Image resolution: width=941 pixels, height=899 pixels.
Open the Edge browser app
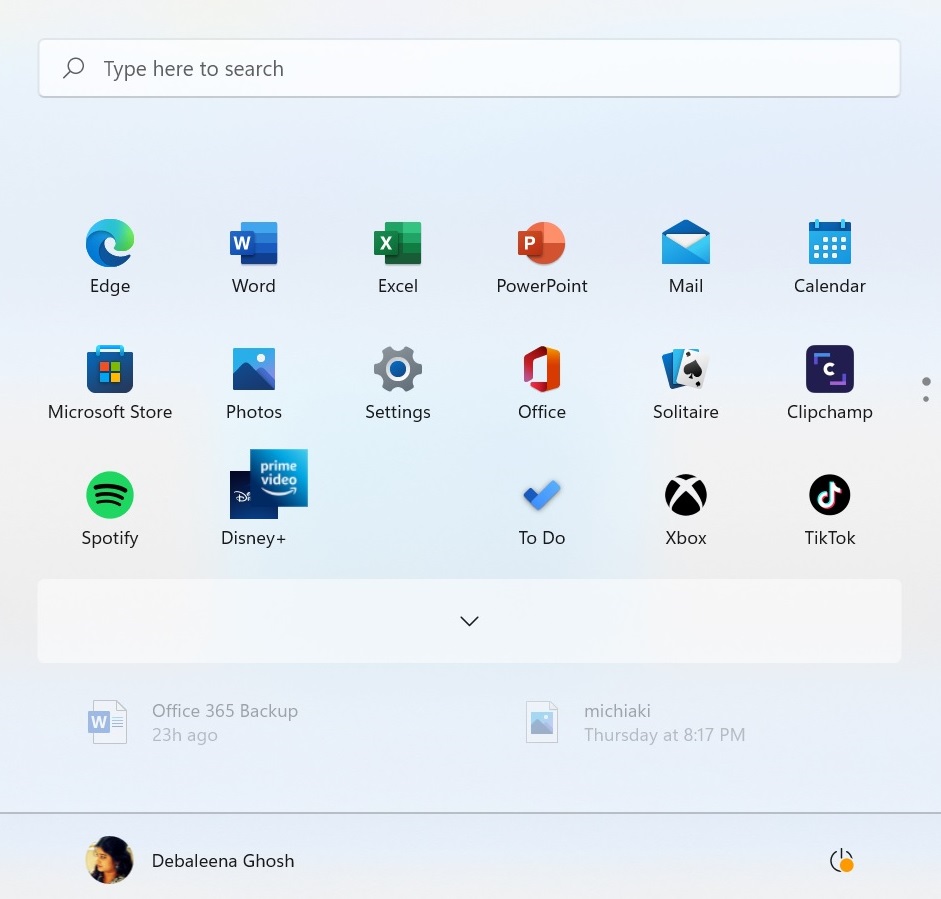pos(110,256)
